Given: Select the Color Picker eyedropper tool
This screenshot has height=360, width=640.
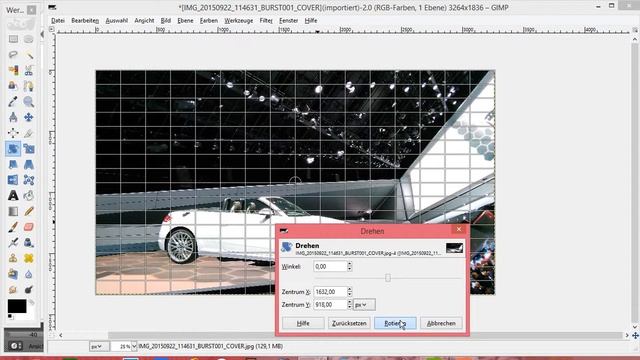Looking at the screenshot, I should coord(13,102).
